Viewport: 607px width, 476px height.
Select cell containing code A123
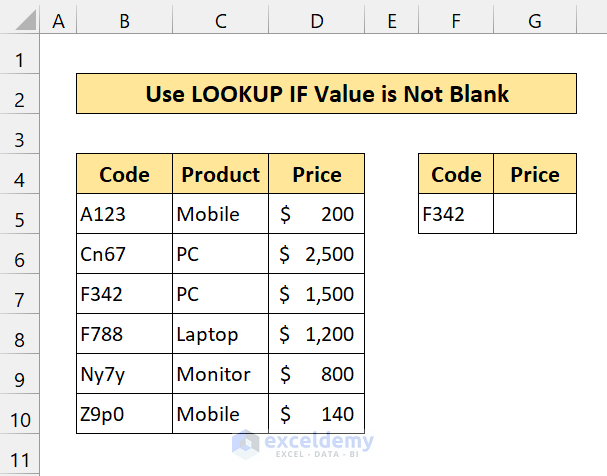pyautogui.click(x=124, y=214)
